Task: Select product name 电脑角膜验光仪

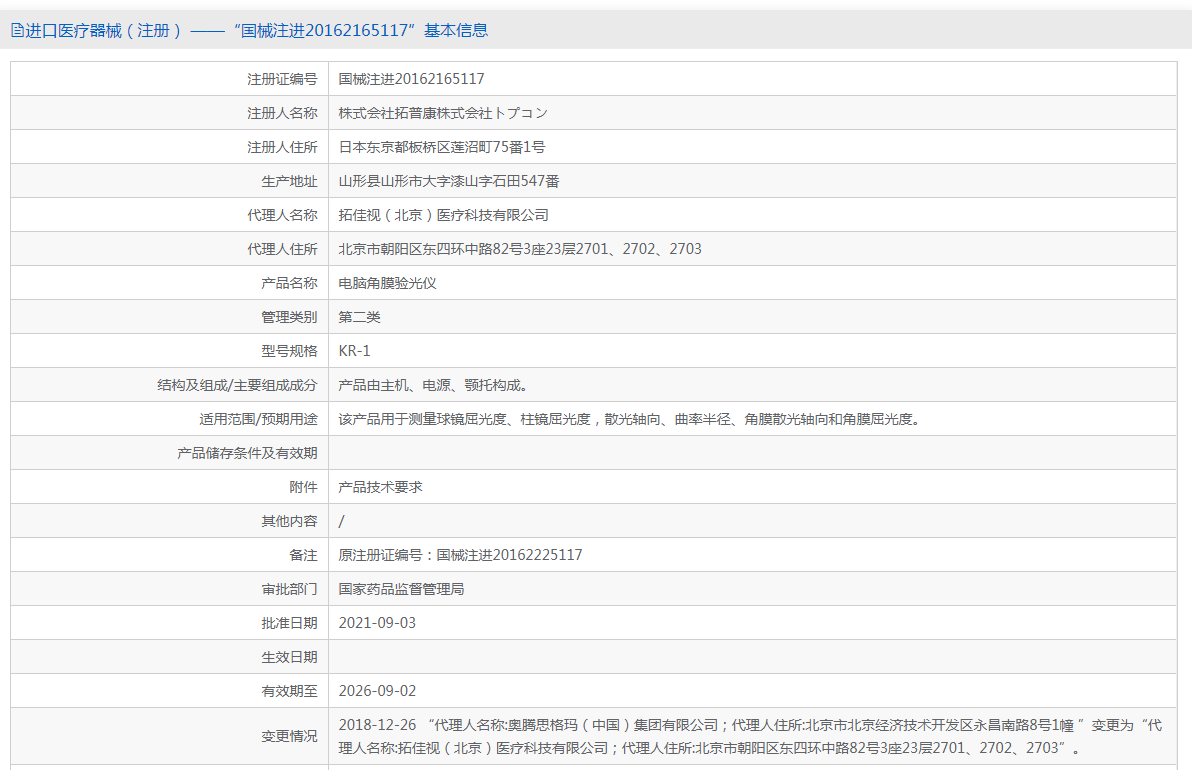Action: pyautogui.click(x=388, y=284)
